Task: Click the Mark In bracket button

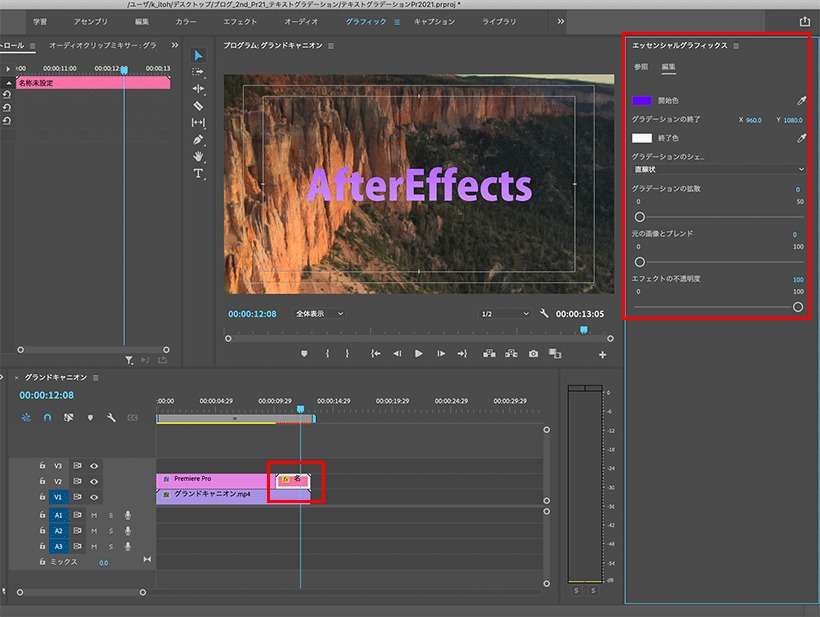Action: (x=327, y=354)
